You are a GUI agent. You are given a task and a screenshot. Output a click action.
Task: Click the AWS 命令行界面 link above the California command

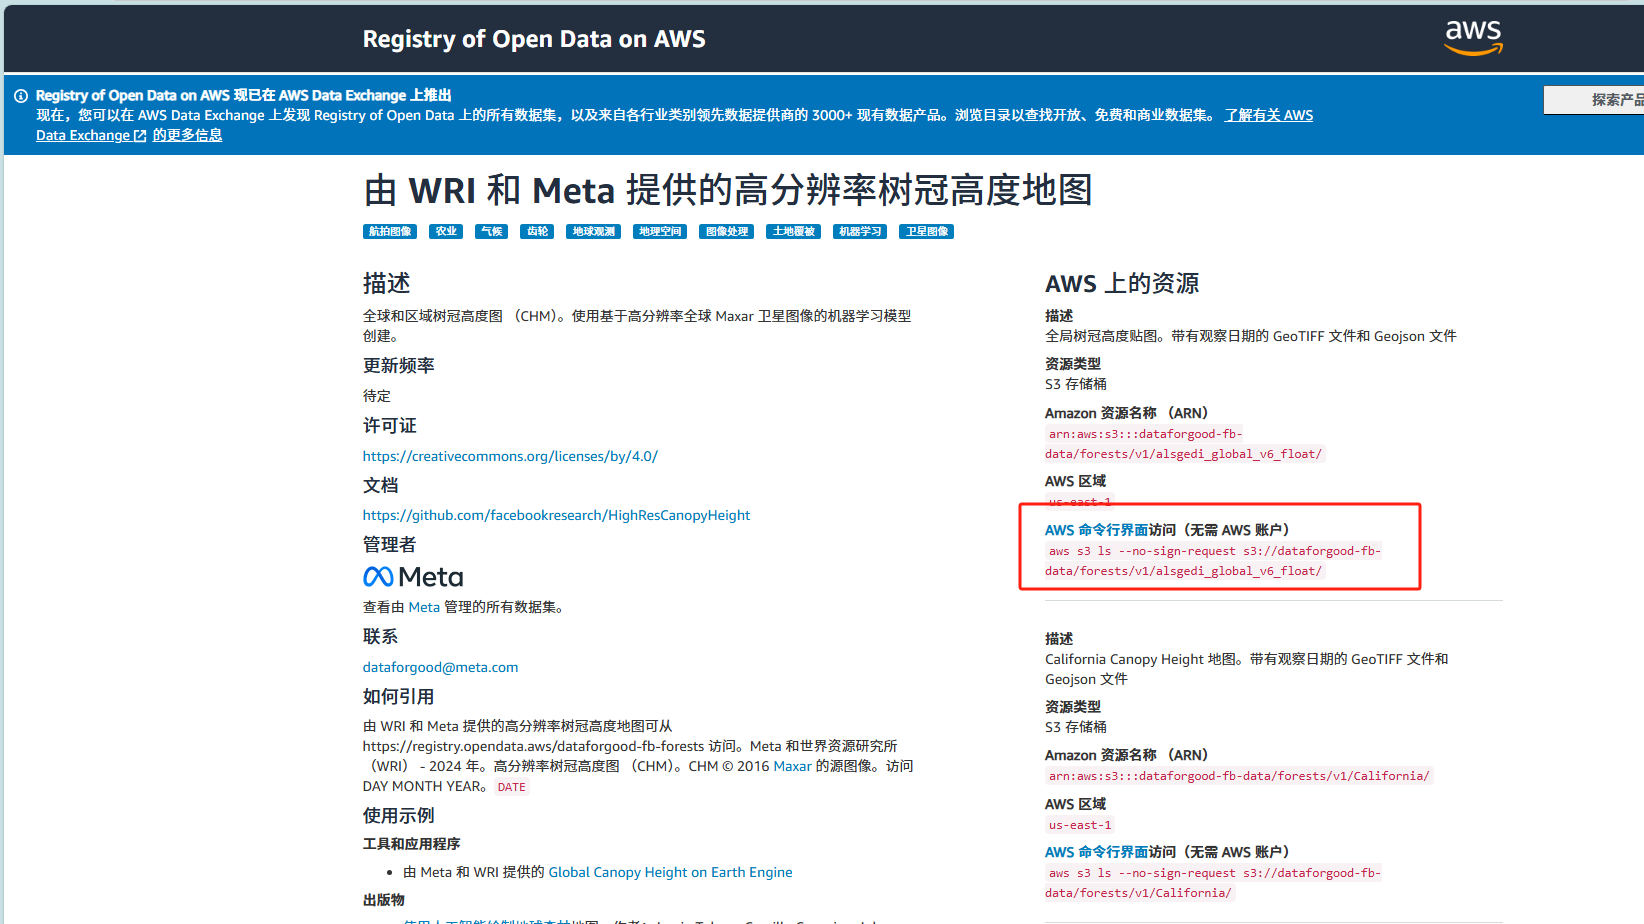pos(1097,852)
